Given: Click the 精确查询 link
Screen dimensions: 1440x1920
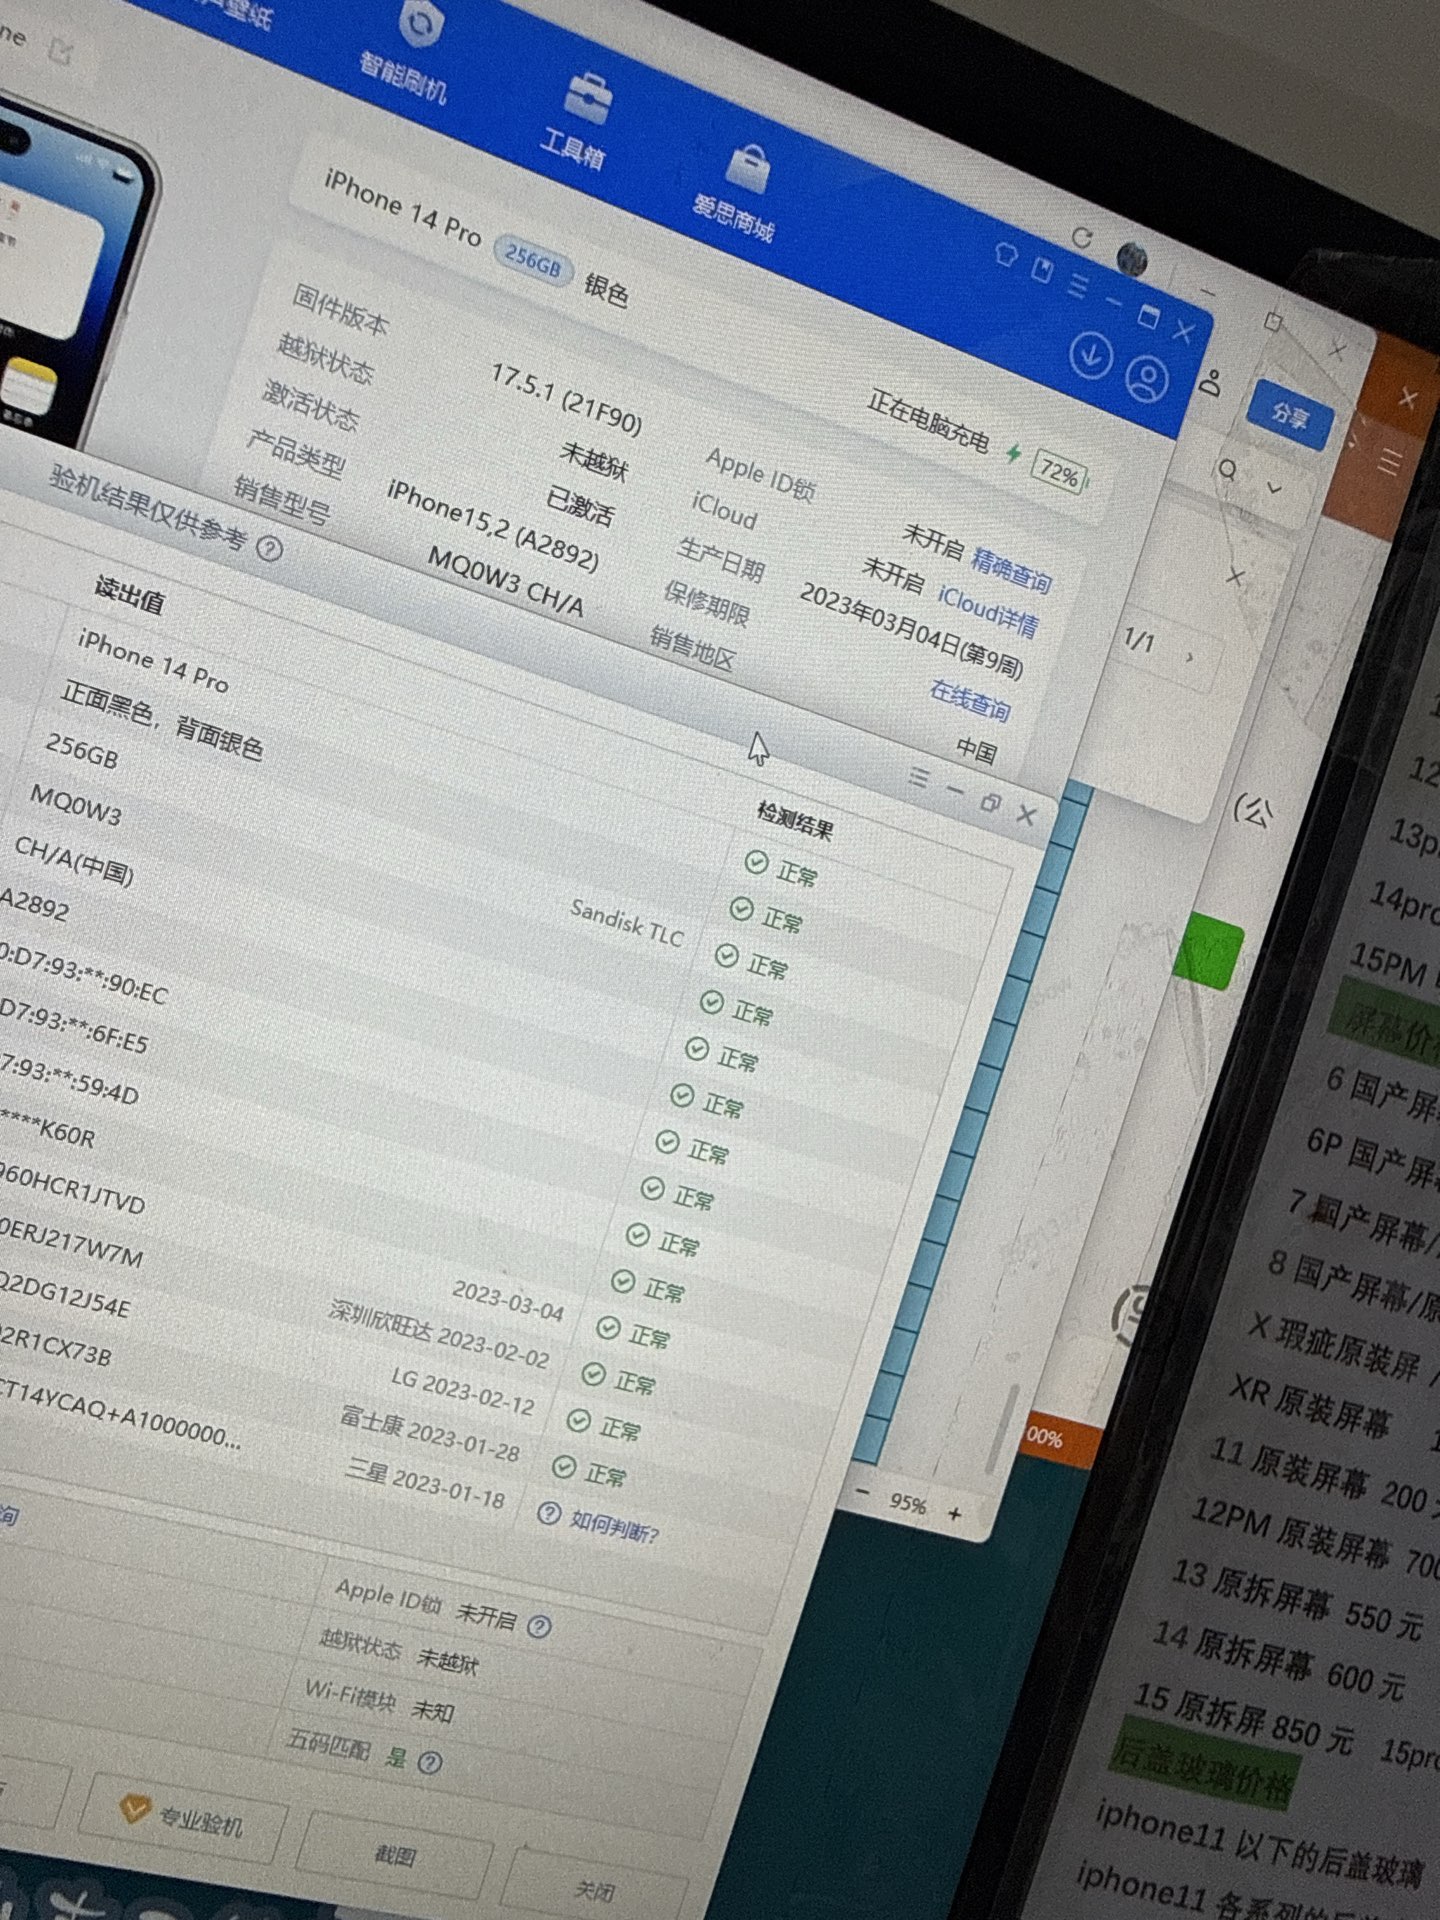Looking at the screenshot, I should point(1011,570).
